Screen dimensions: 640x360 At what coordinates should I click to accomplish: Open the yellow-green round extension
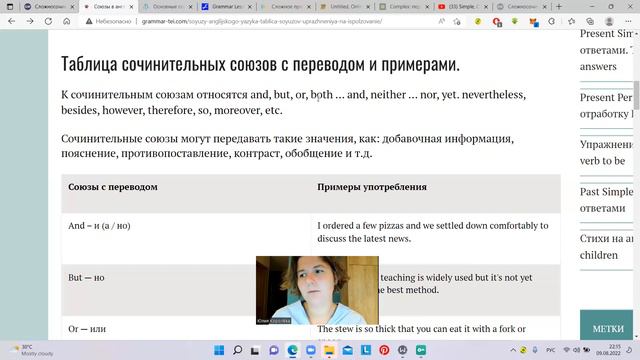478,21
